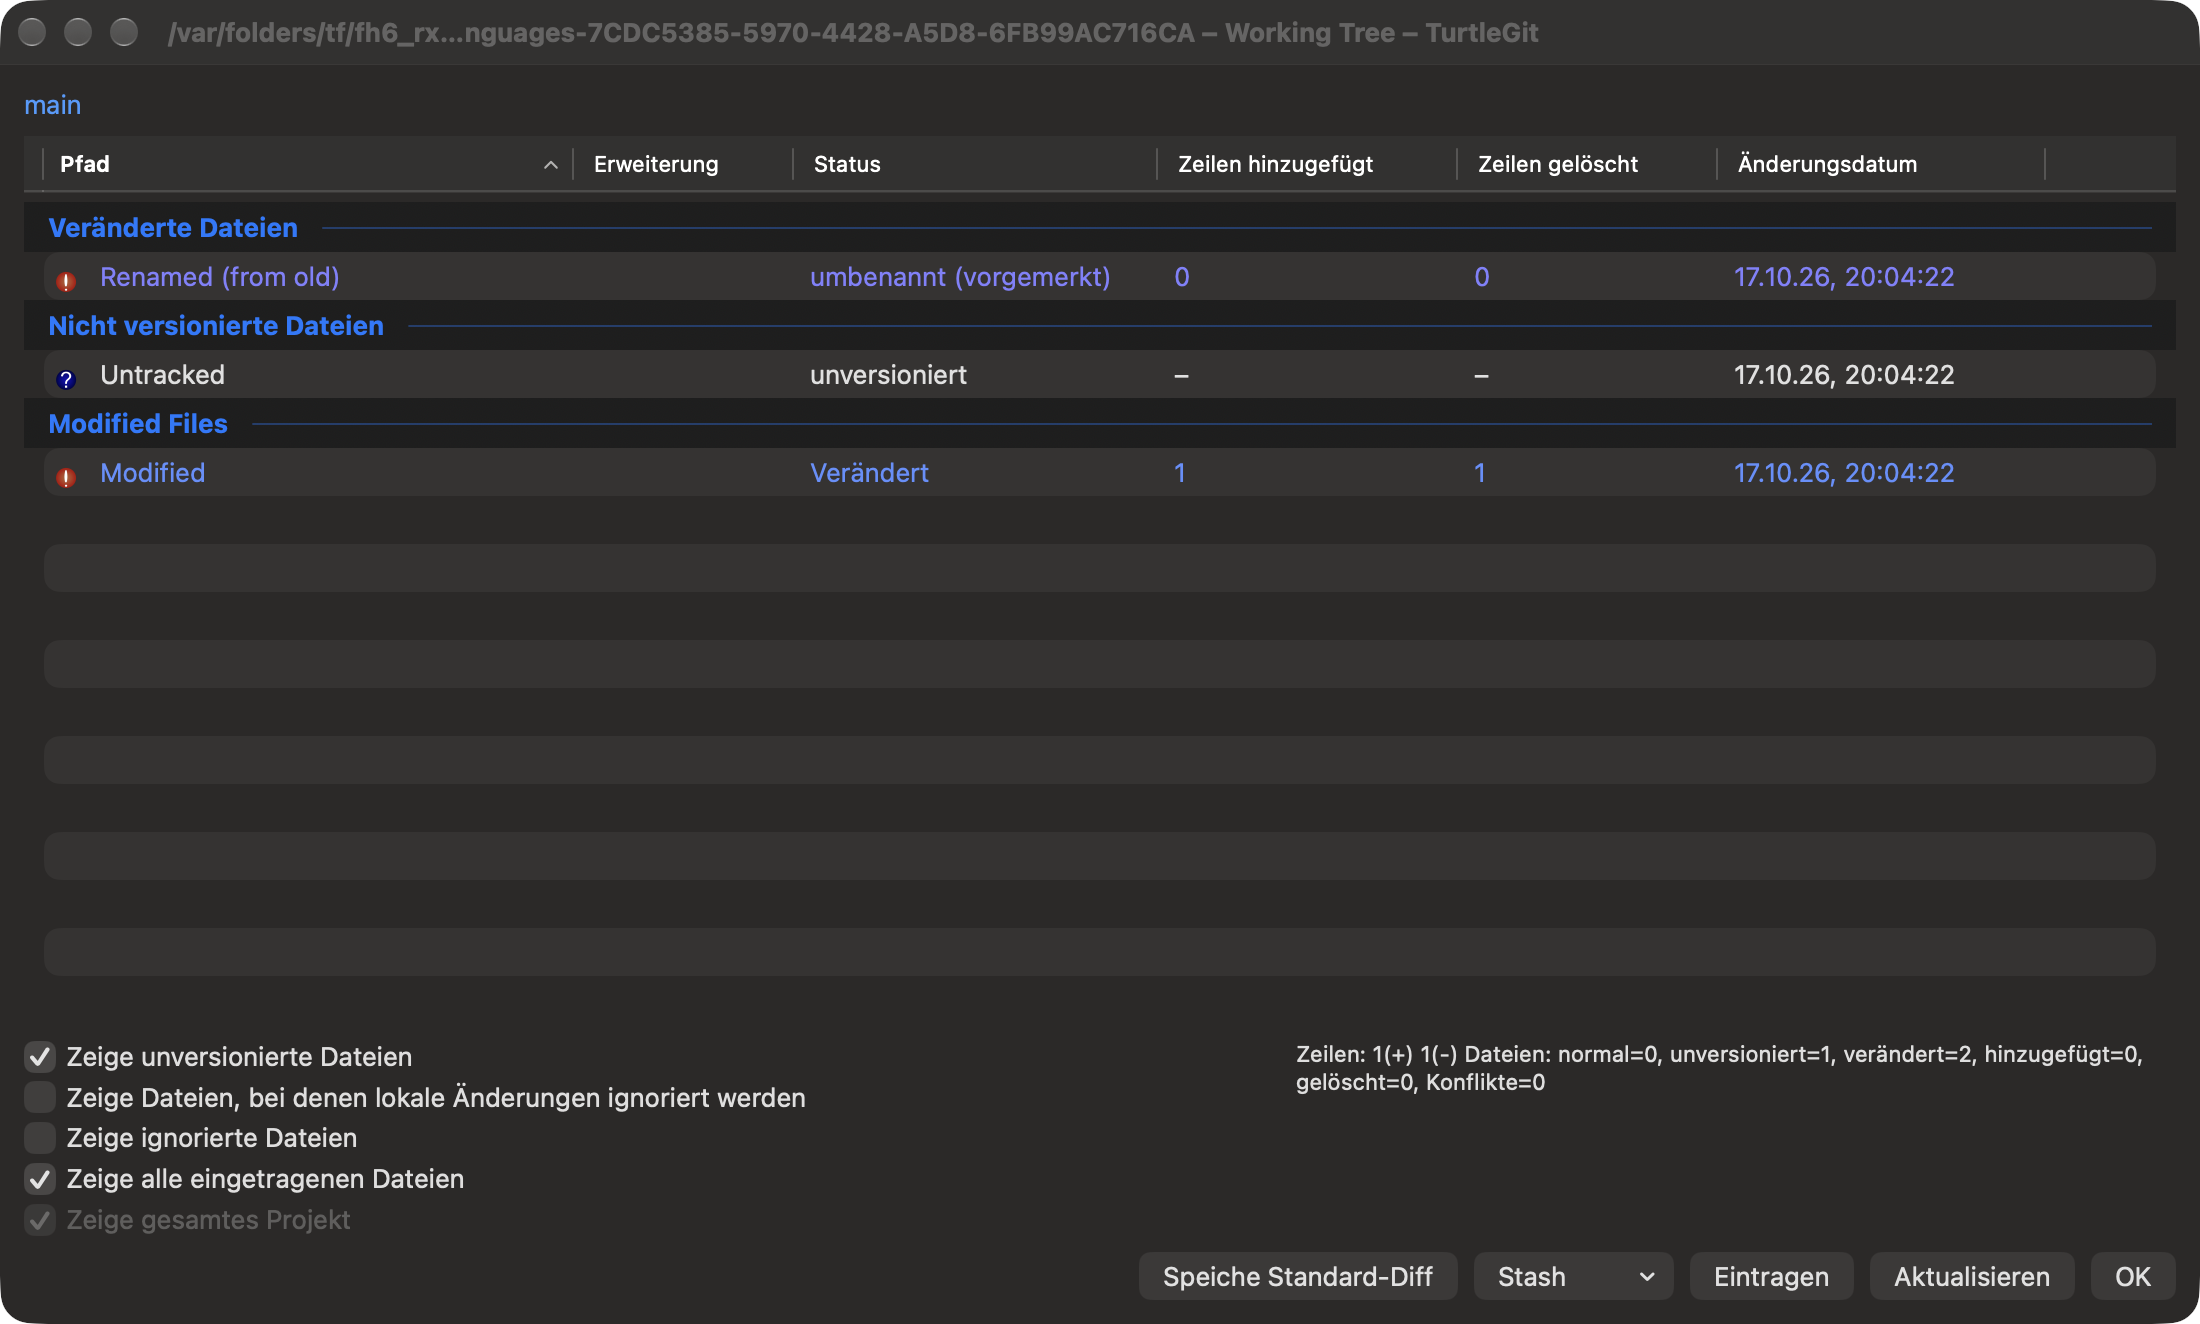
Task: Select the Renamed (from old) file row
Action: pos(1099,277)
